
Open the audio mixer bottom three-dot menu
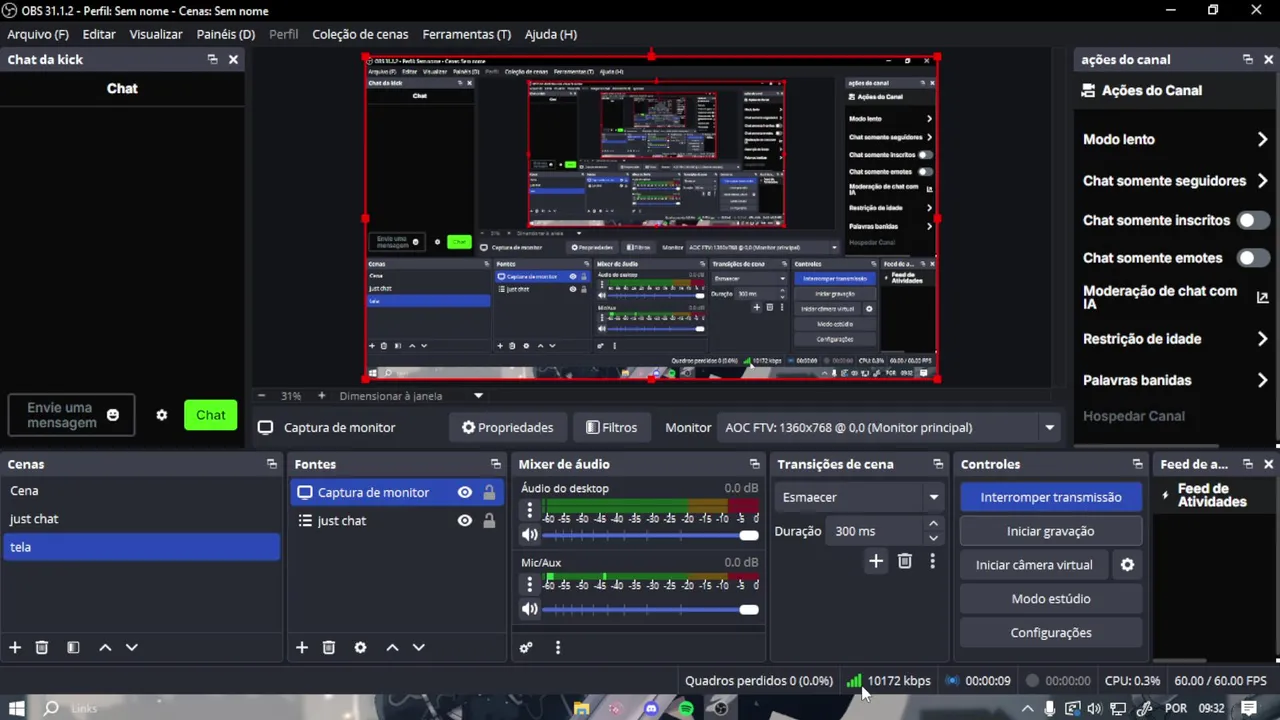[x=558, y=647]
